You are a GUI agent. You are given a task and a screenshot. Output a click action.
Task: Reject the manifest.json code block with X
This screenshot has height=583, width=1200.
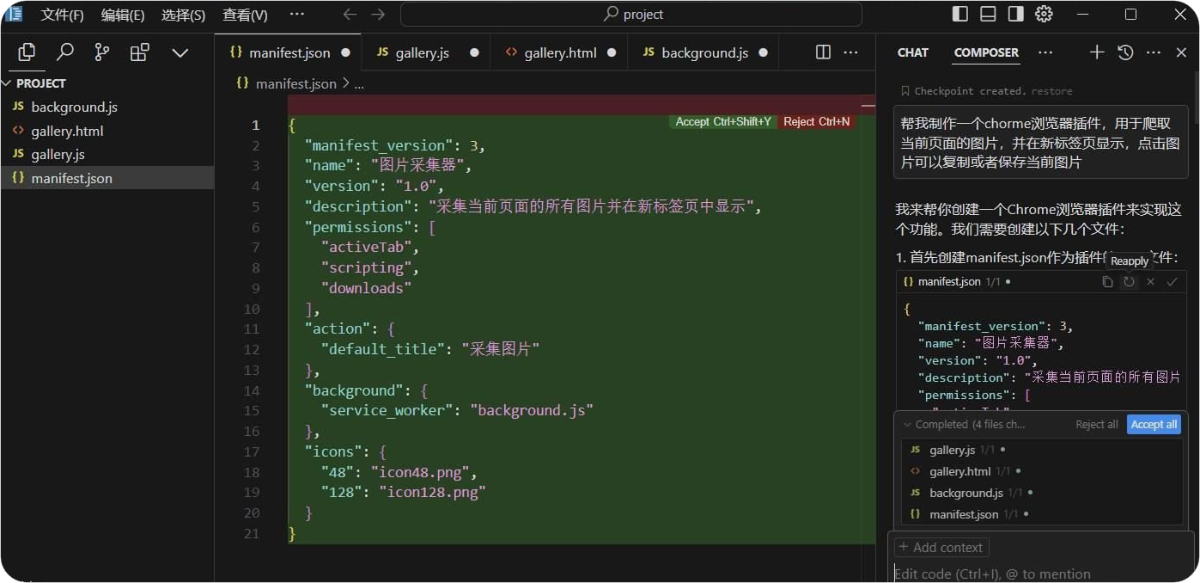tap(1150, 282)
